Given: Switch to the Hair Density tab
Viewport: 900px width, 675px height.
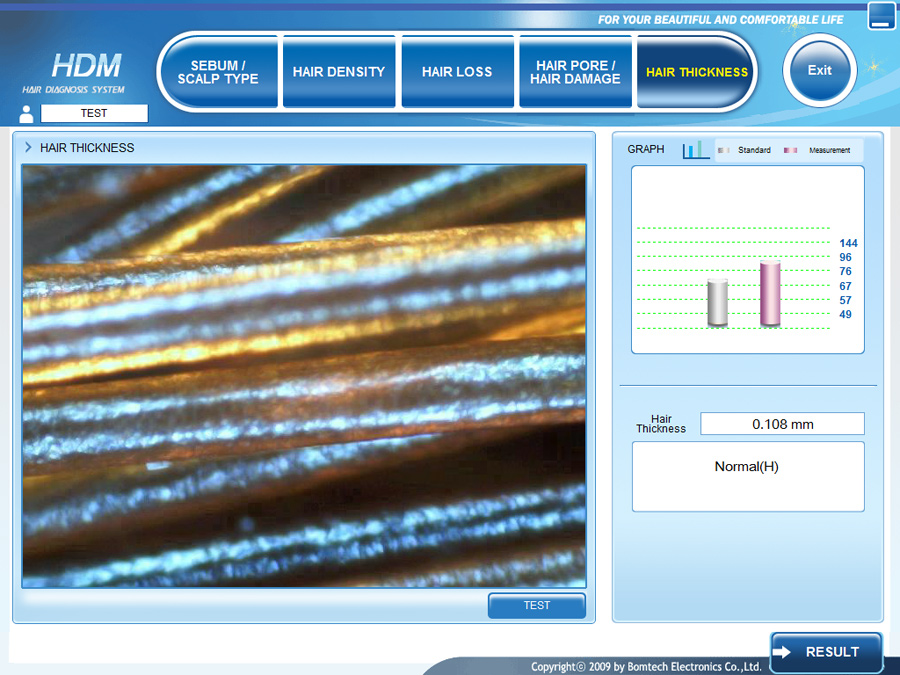Looking at the screenshot, I should pos(339,72).
